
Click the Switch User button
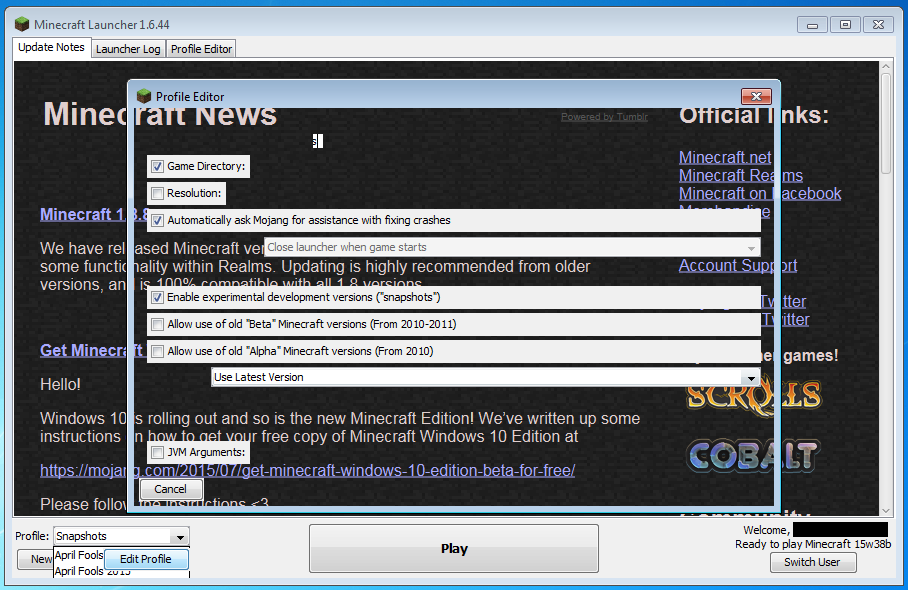[x=812, y=562]
